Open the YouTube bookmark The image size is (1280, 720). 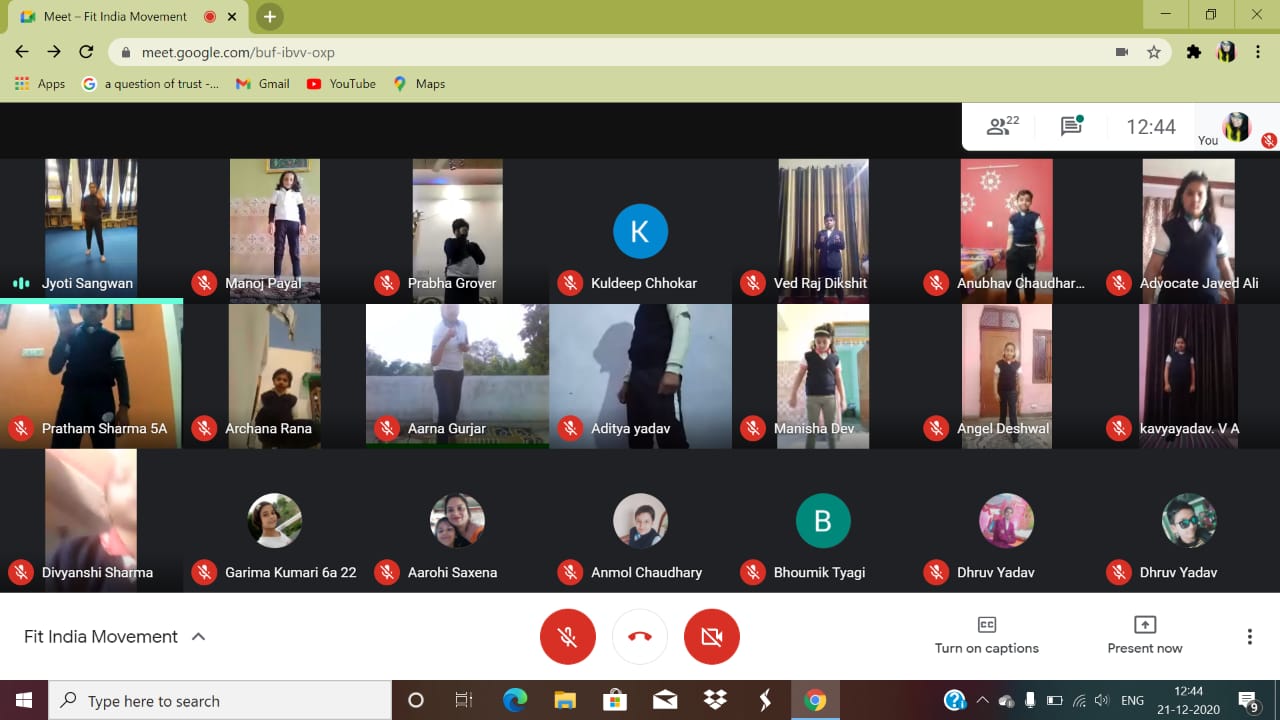(341, 84)
